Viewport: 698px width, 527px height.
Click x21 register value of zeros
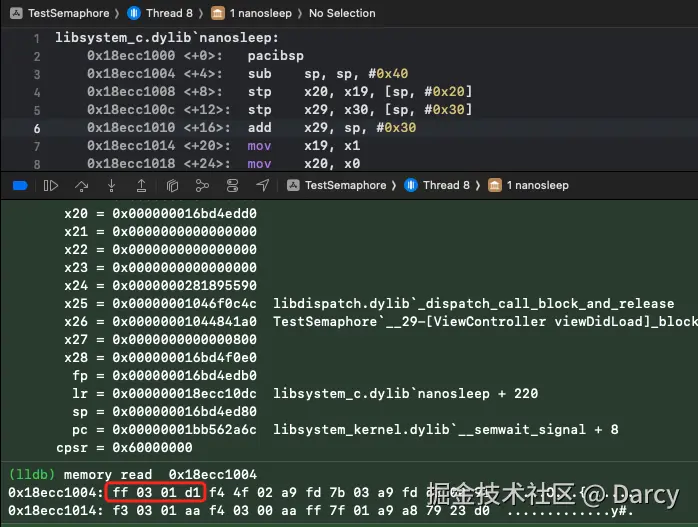pos(184,231)
